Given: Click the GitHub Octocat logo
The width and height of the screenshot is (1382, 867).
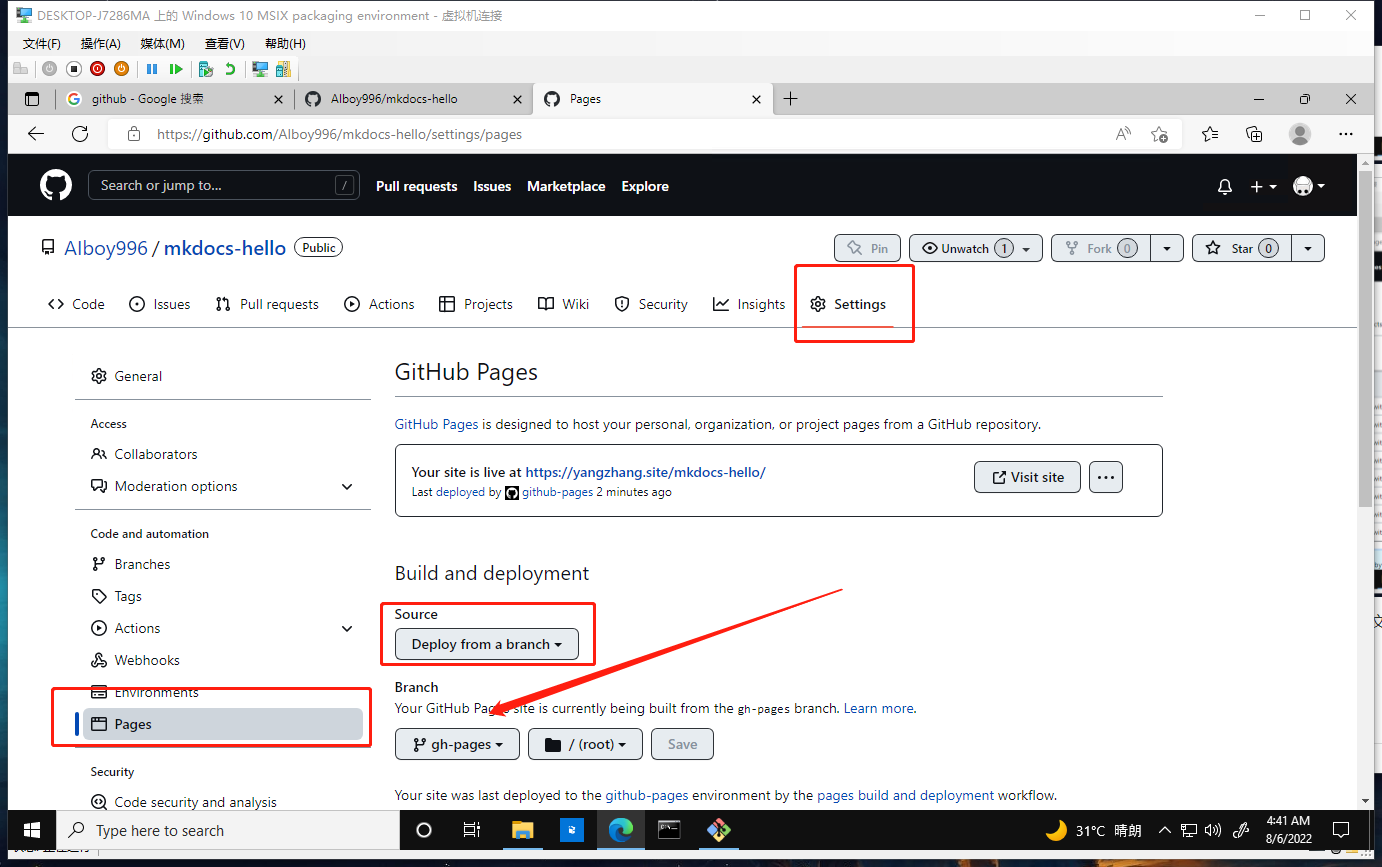Looking at the screenshot, I should pos(56,186).
